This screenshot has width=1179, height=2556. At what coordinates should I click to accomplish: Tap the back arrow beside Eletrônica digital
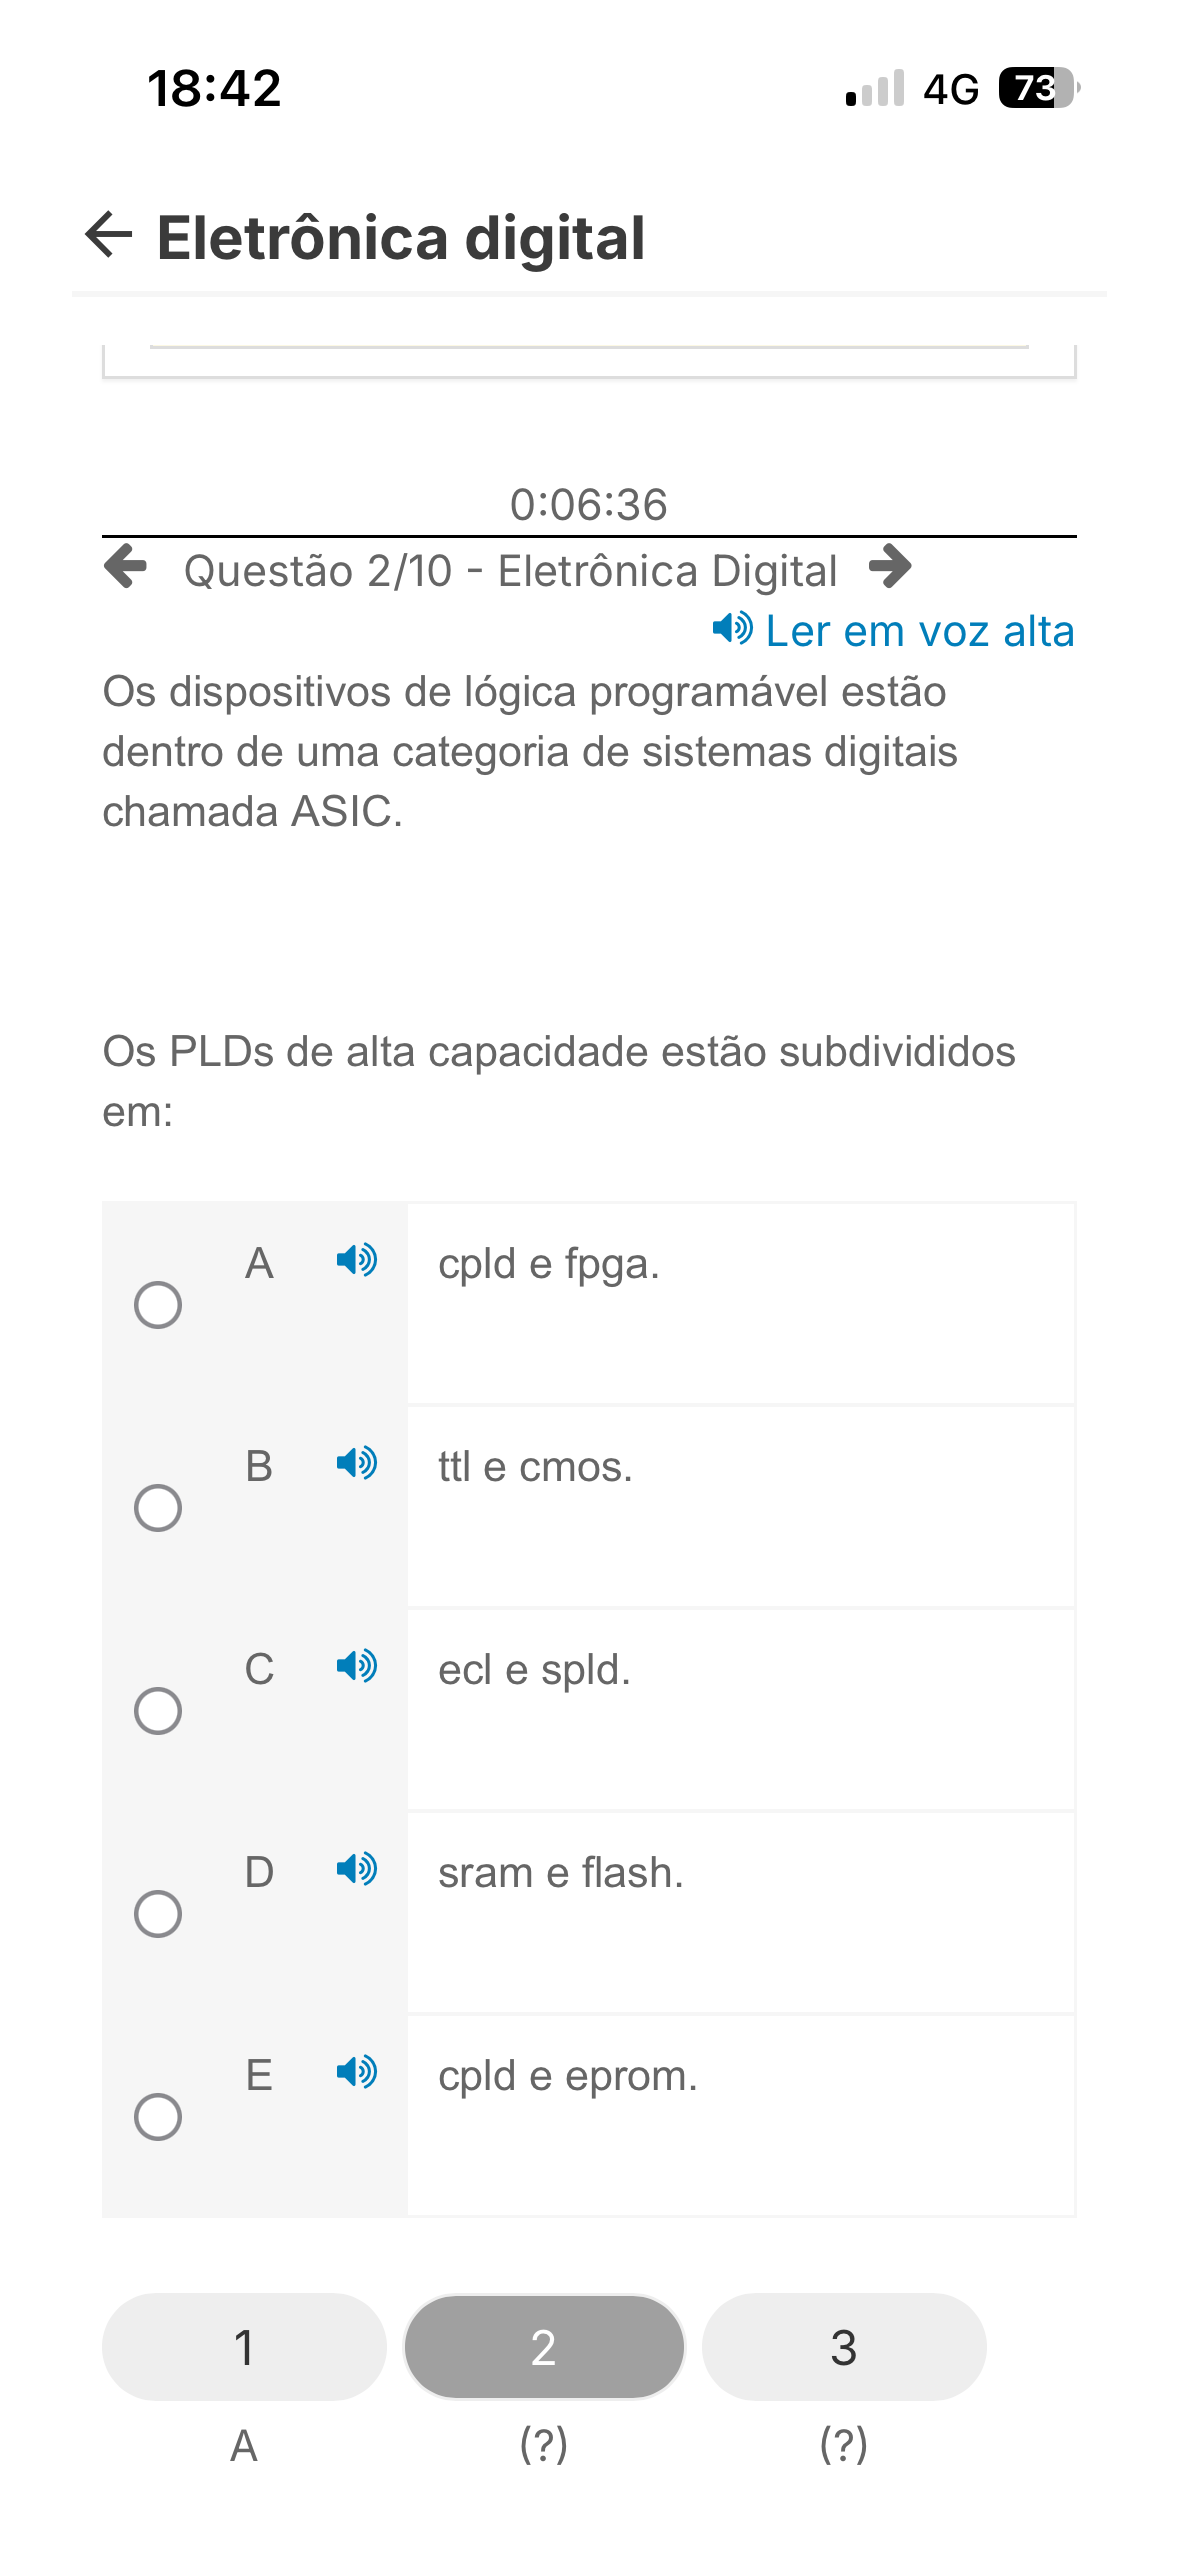[109, 235]
